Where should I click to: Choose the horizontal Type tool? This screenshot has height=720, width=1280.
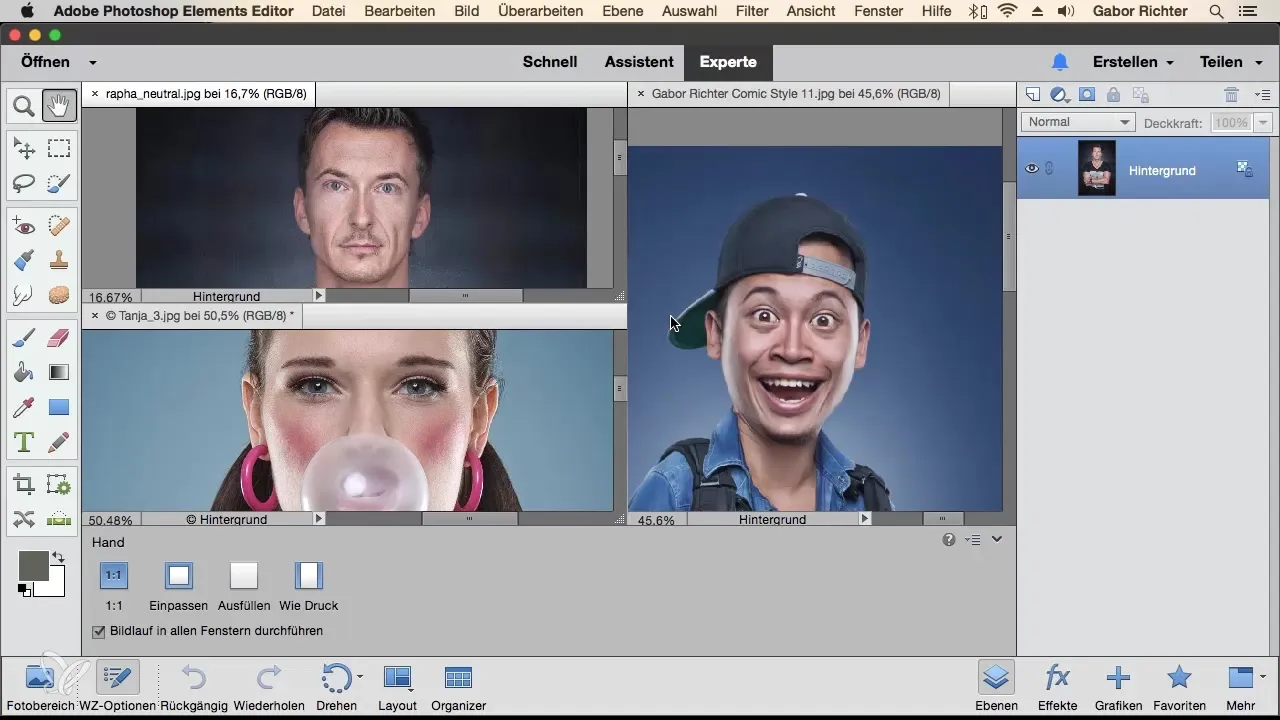tap(24, 442)
